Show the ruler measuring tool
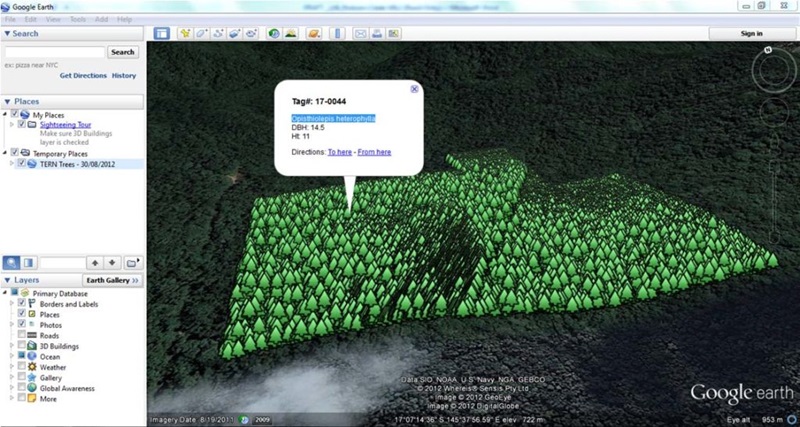This screenshot has height=427, width=800. pos(337,34)
